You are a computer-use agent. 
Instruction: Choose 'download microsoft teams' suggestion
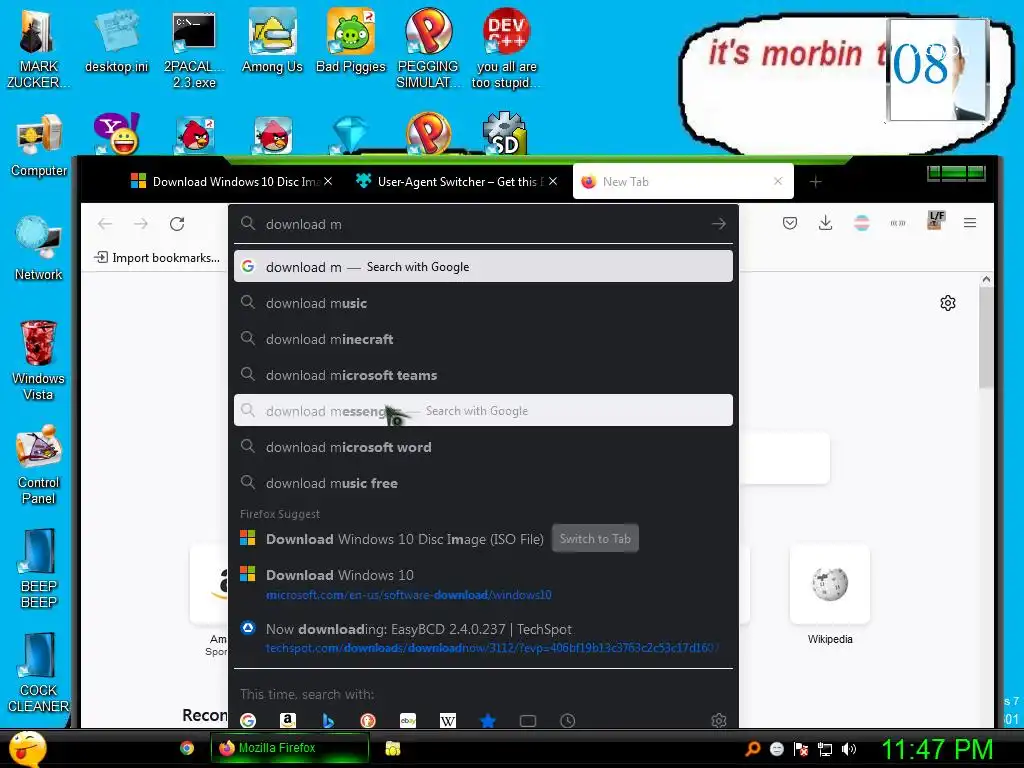coord(483,375)
